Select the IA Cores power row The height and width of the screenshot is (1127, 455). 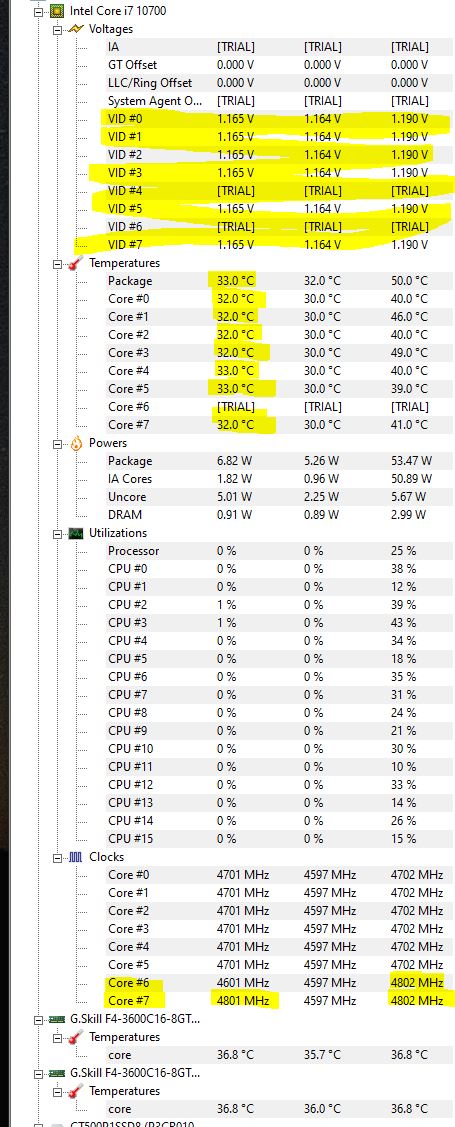point(280,479)
